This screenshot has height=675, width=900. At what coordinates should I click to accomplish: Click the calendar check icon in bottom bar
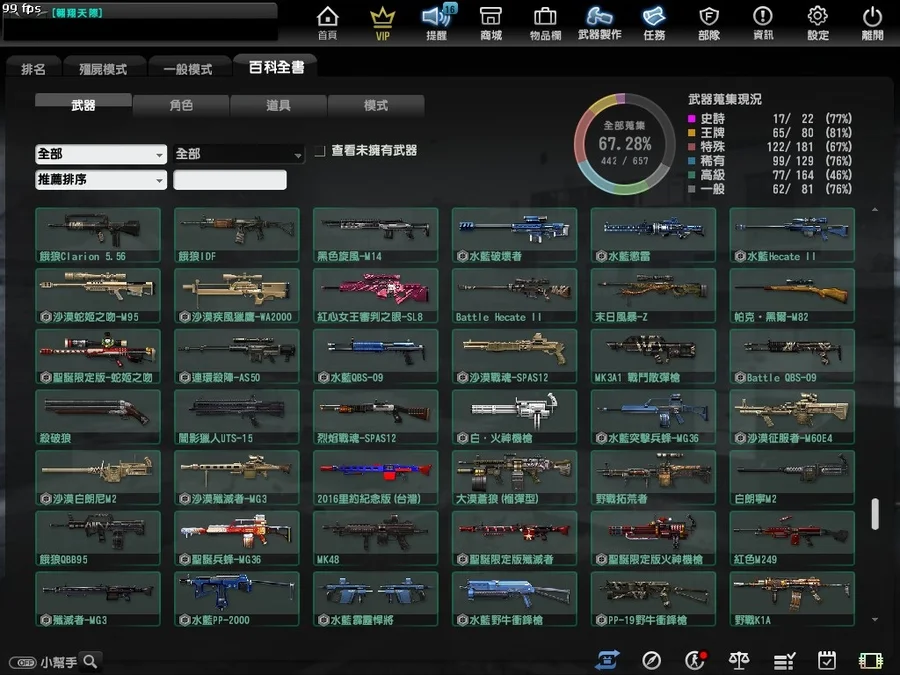coord(827,661)
